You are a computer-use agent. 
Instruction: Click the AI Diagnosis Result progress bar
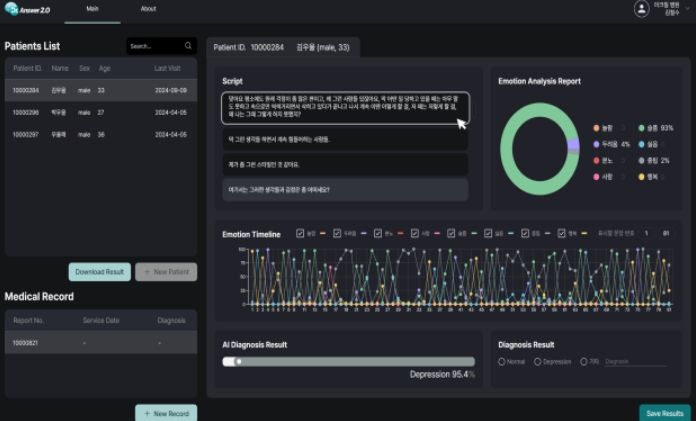coord(348,361)
